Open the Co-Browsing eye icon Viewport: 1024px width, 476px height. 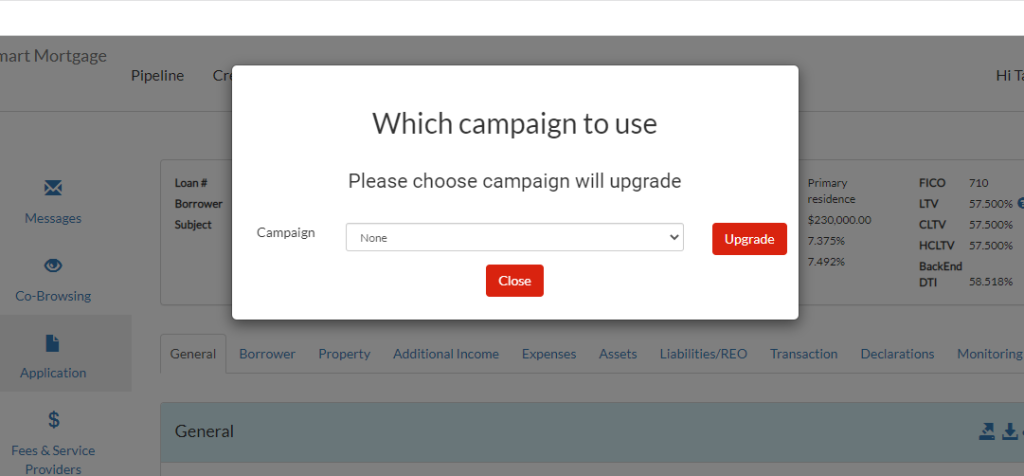pyautogui.click(x=53, y=265)
